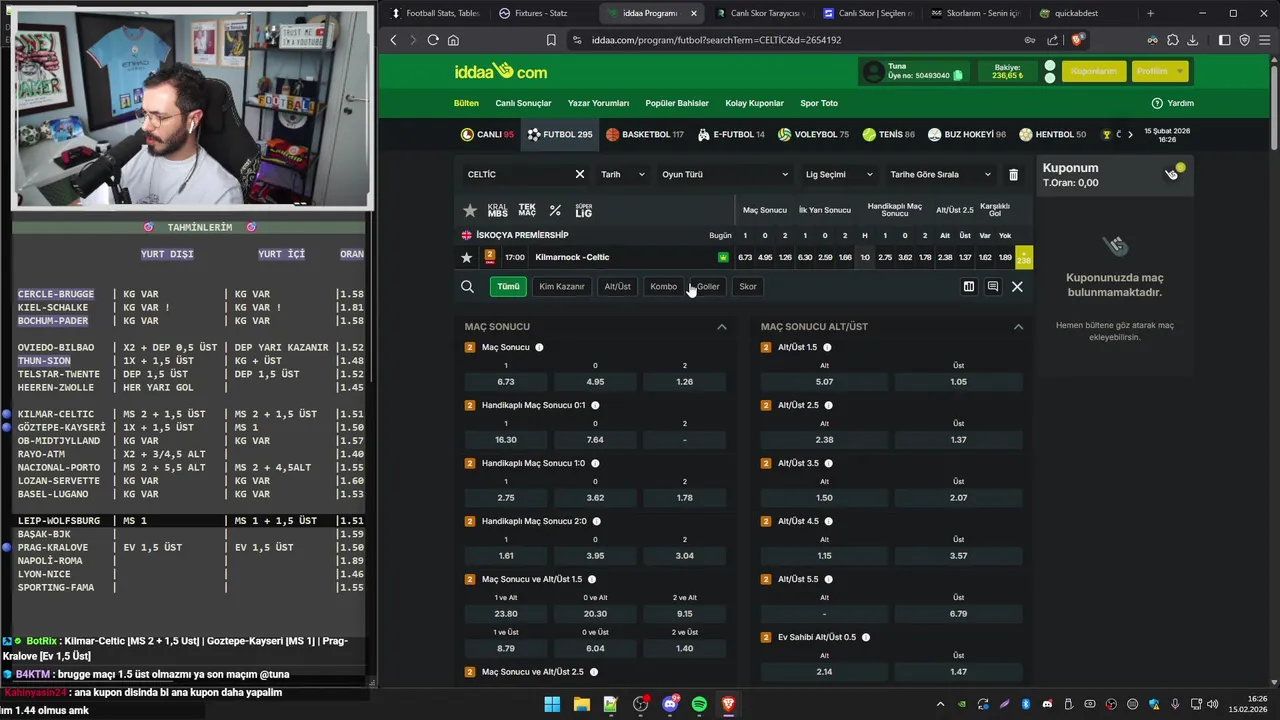
Task: Click the Kuponlarım button
Action: [x=1094, y=71]
